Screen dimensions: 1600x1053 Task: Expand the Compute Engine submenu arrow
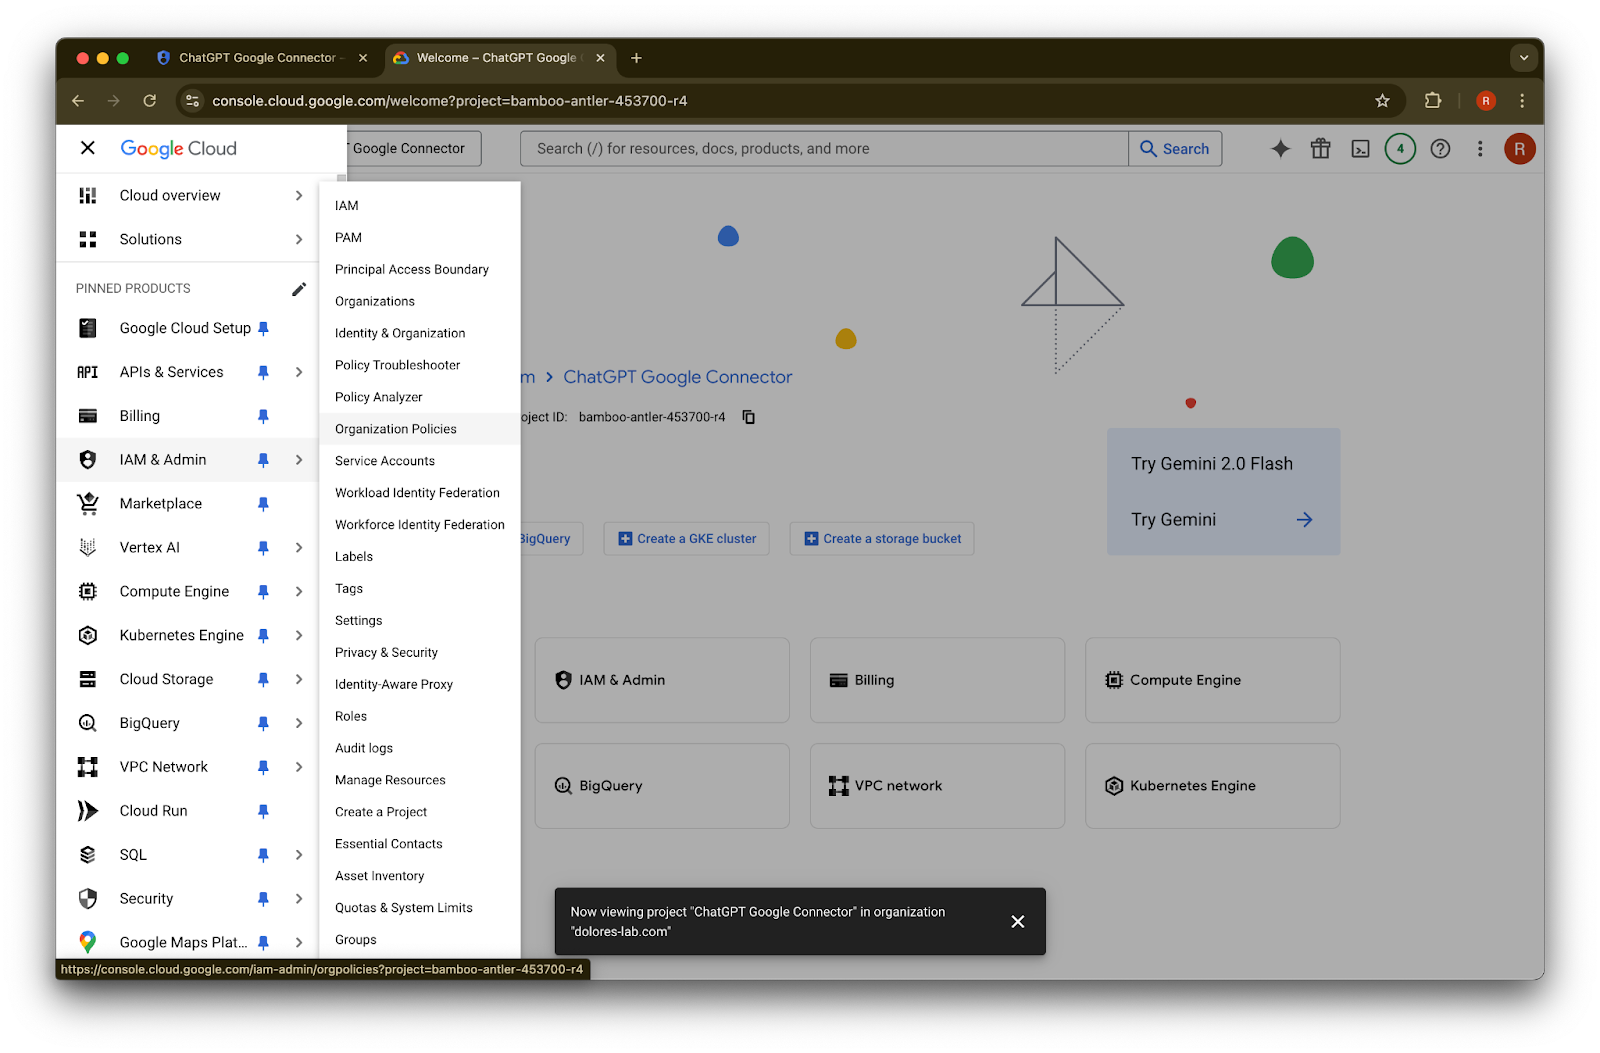pos(298,592)
